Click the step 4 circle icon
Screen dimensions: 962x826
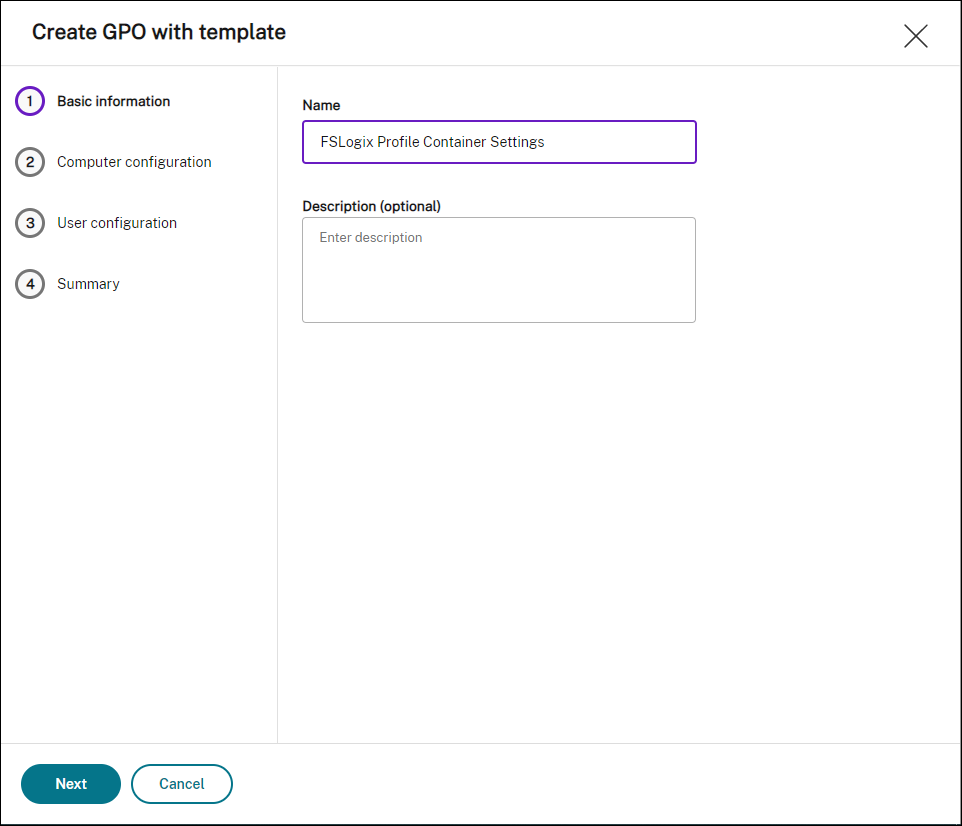(30, 284)
